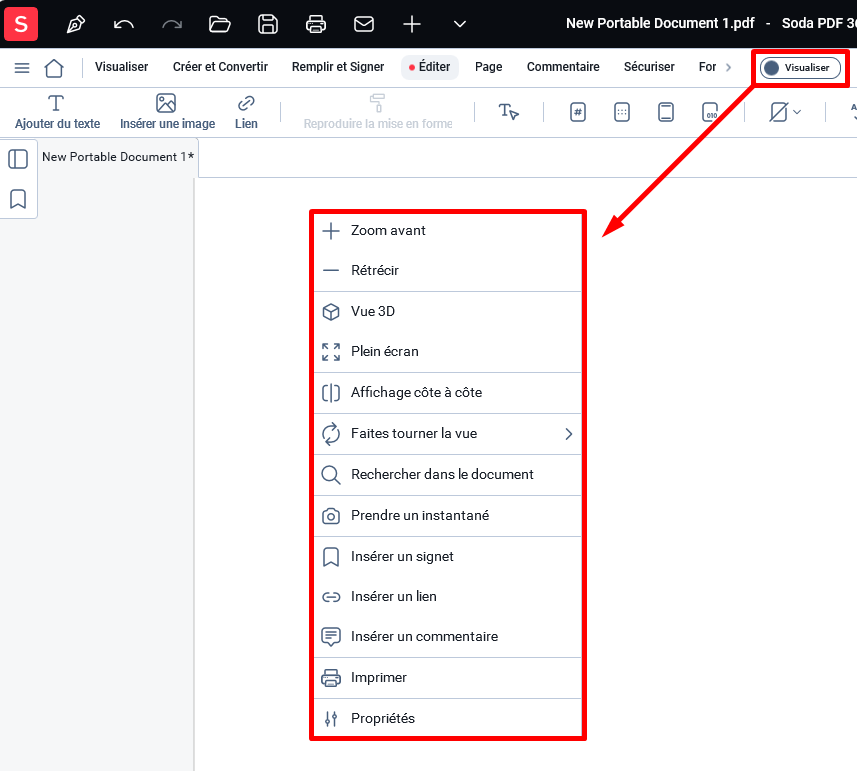Select the text selection cursor tool
The image size is (857, 771).
tap(508, 112)
